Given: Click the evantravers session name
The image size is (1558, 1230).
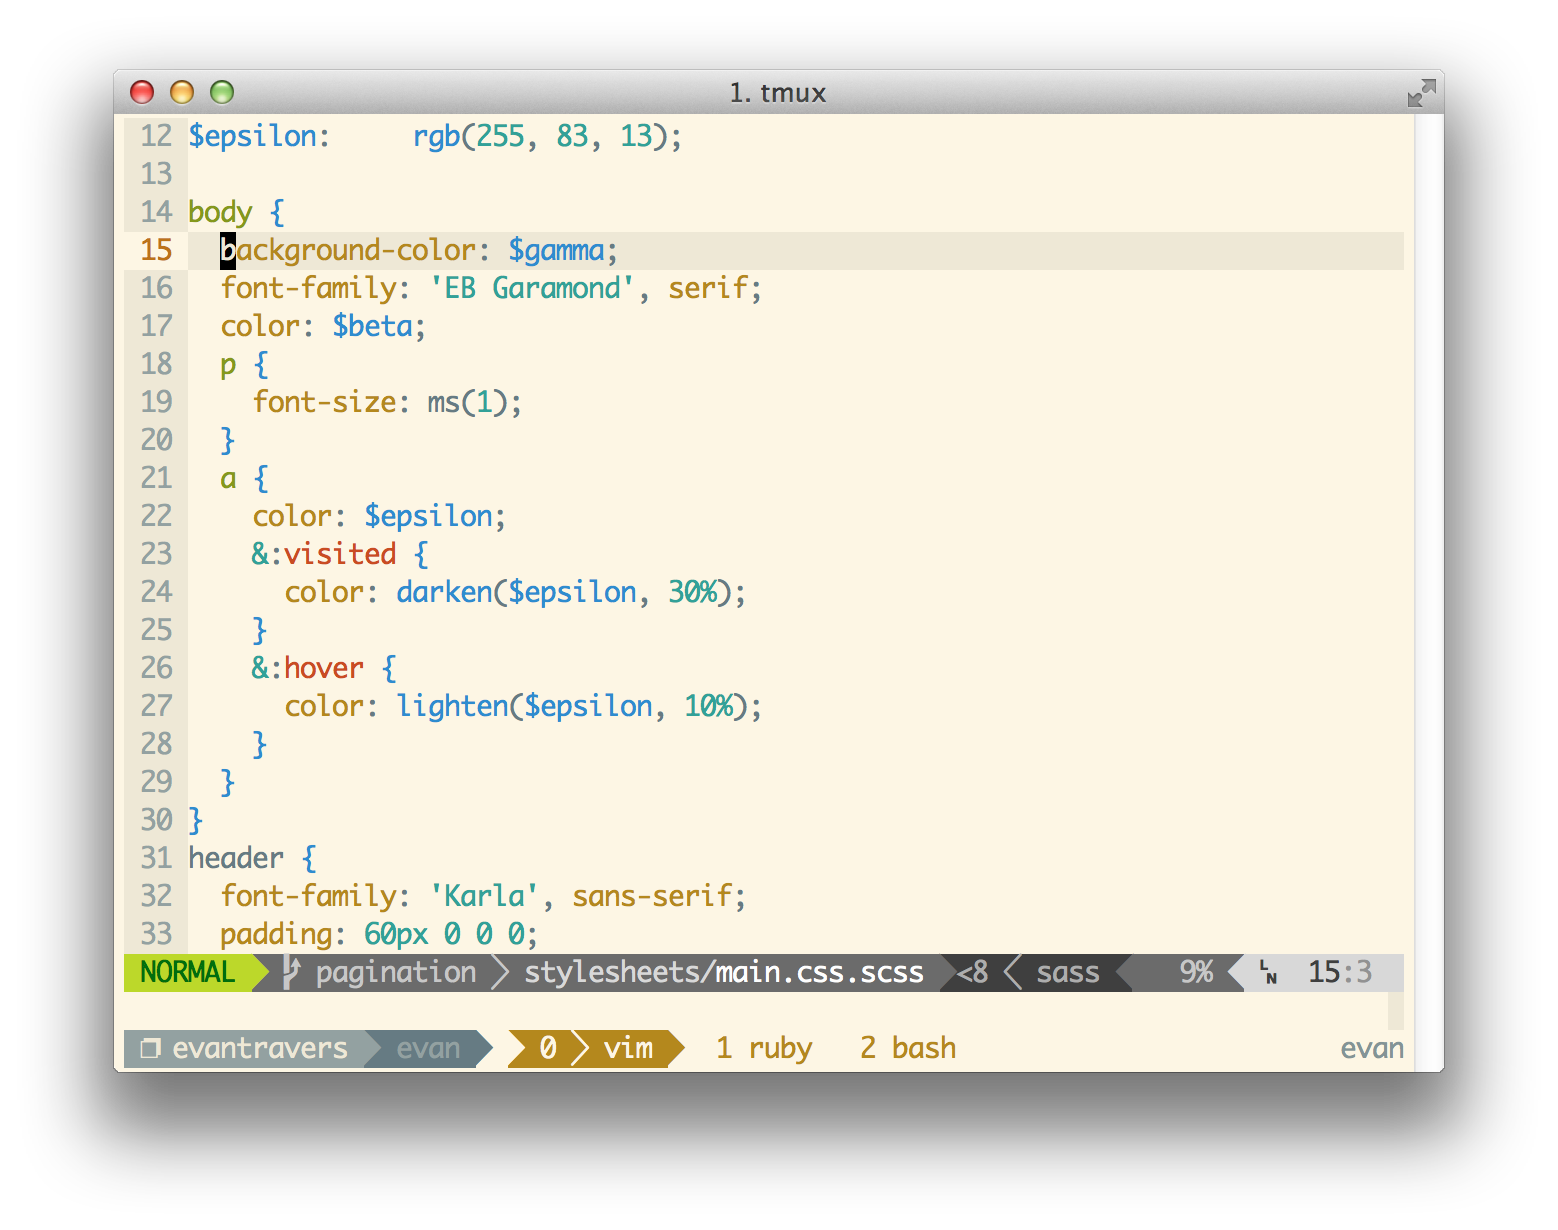Looking at the screenshot, I should (260, 1048).
